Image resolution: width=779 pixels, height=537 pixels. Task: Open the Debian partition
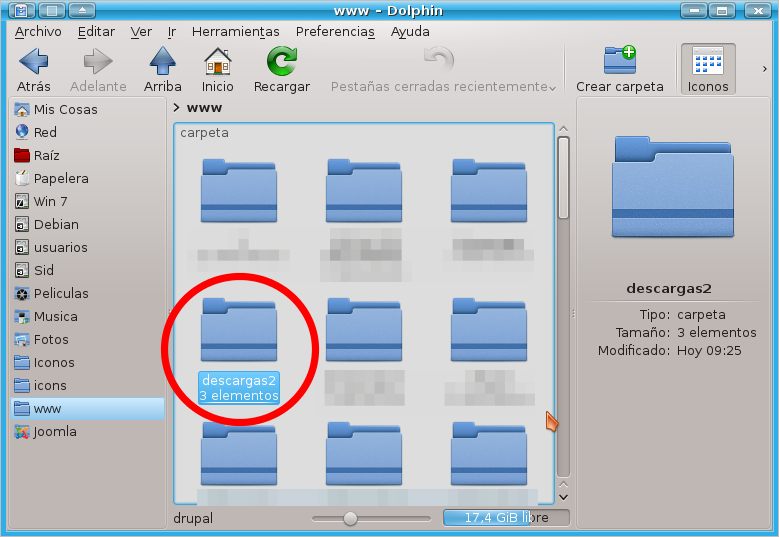88,225
